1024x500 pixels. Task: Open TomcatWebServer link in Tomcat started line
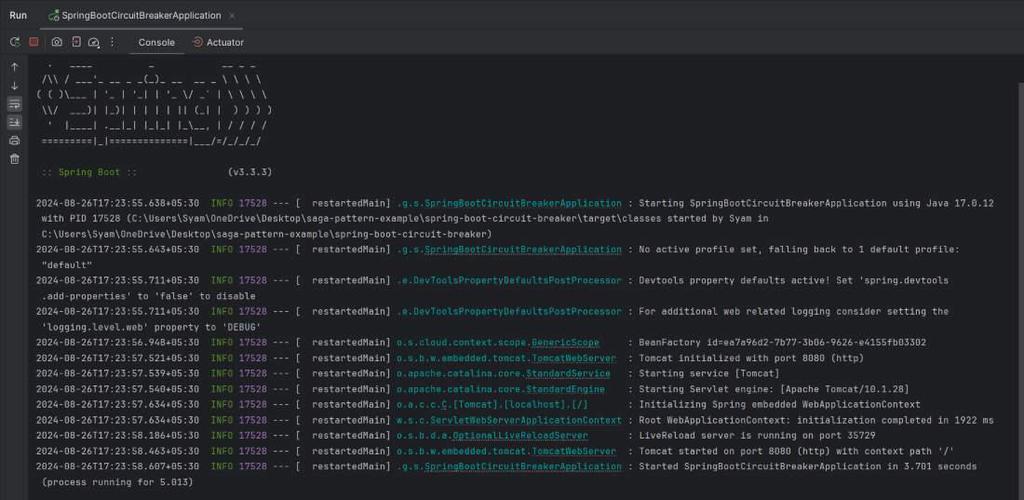tap(573, 450)
